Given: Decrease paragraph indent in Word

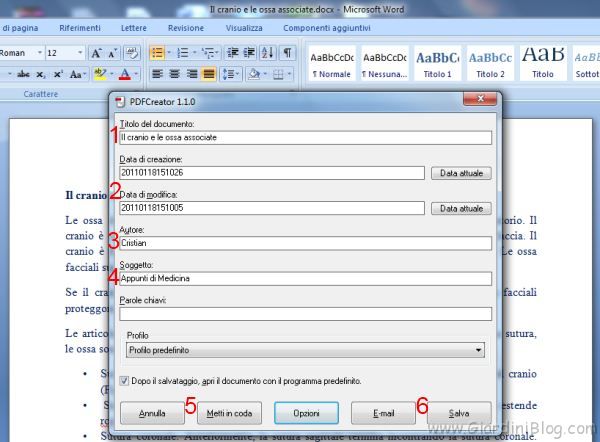Looking at the screenshot, I should 233,53.
